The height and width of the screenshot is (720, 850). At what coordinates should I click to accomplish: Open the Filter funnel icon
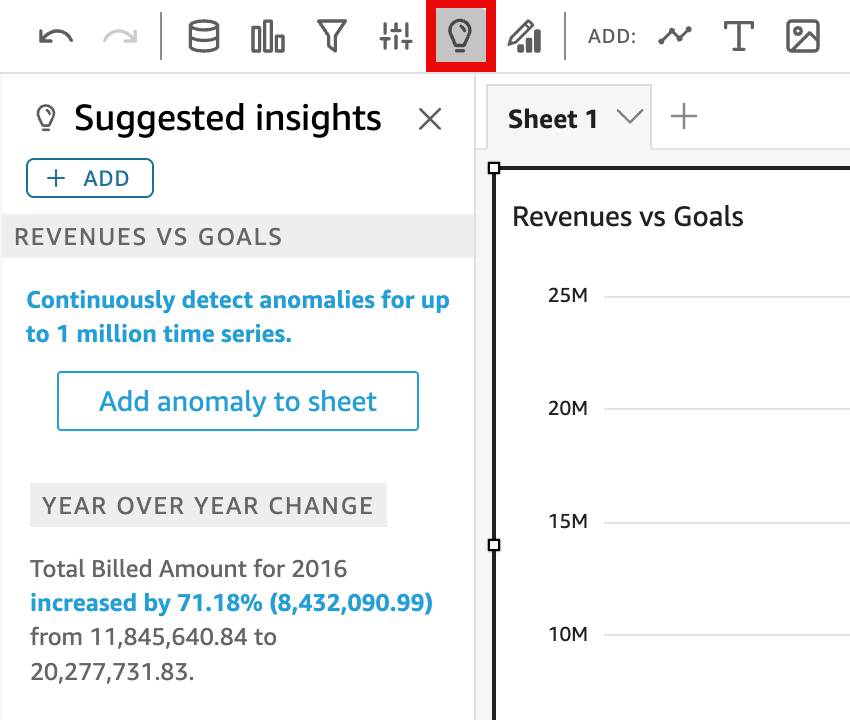pos(332,36)
